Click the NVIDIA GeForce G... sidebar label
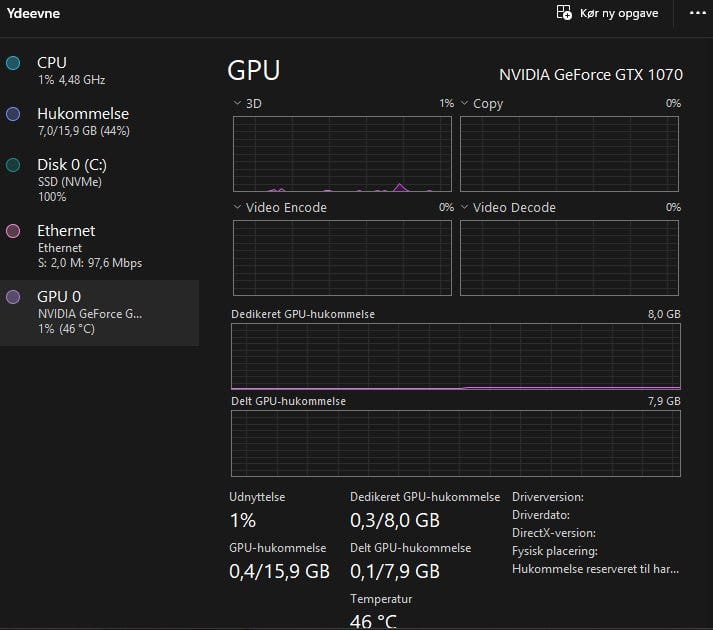 [90, 314]
